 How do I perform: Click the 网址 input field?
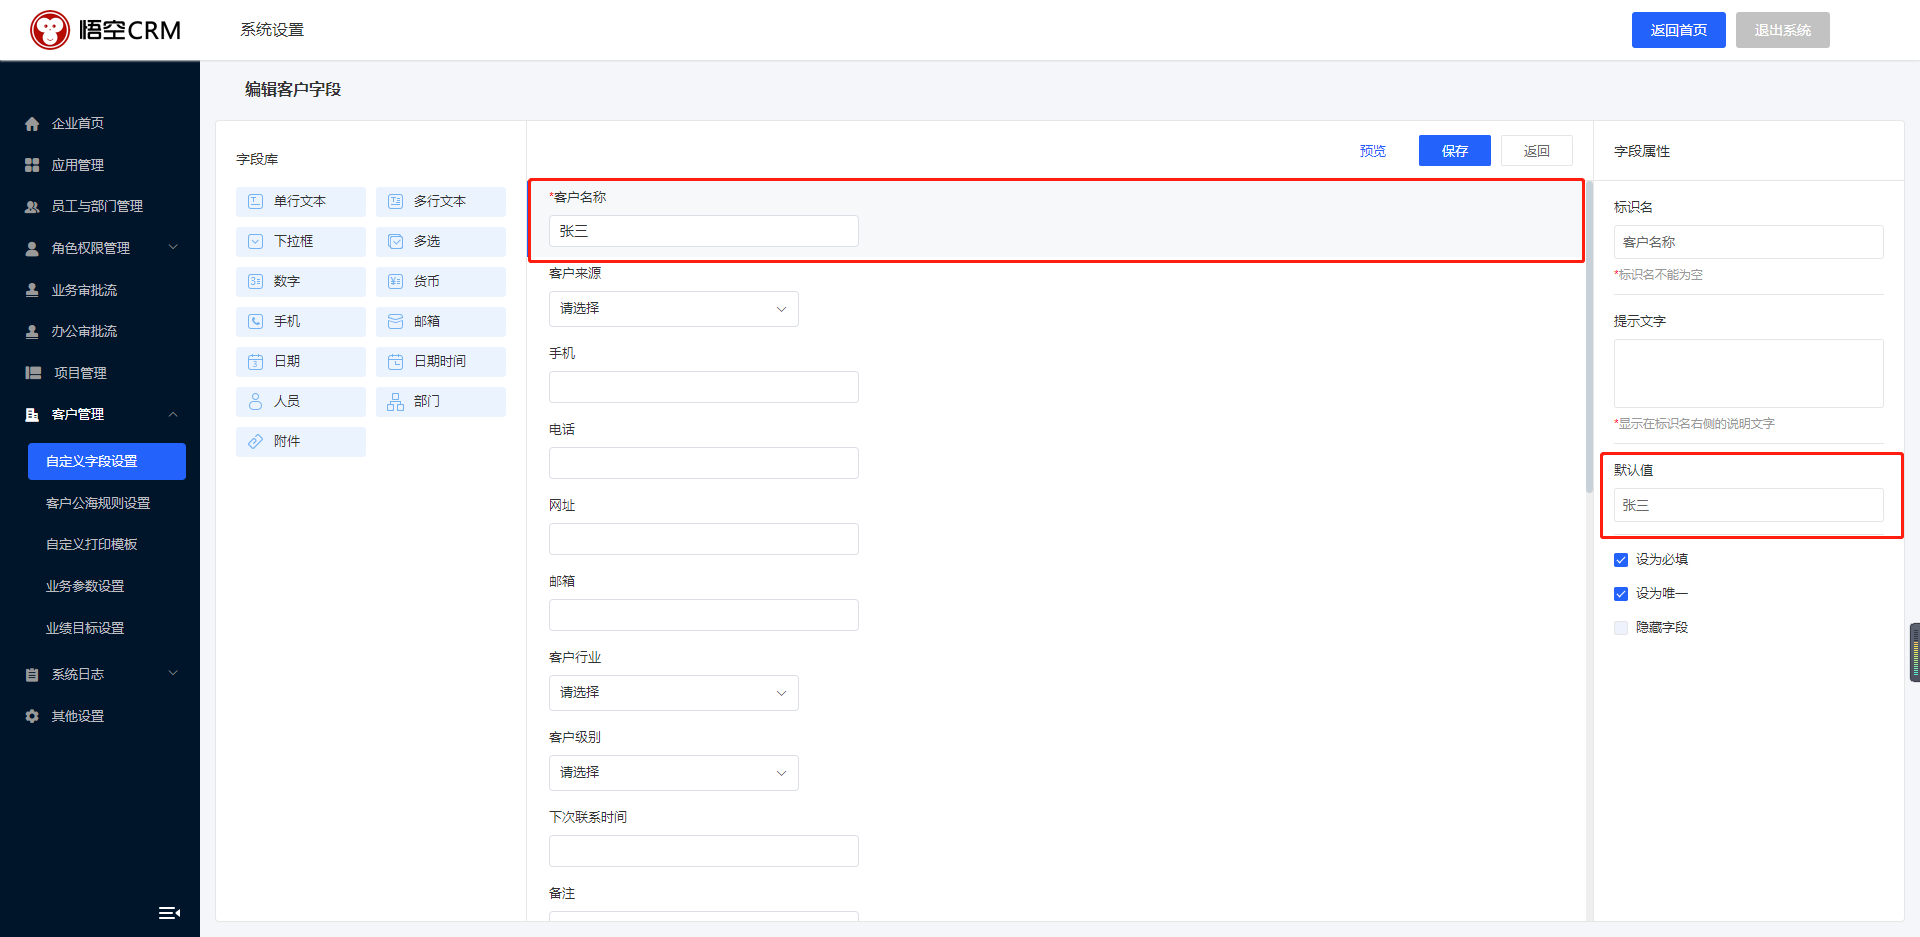click(704, 539)
